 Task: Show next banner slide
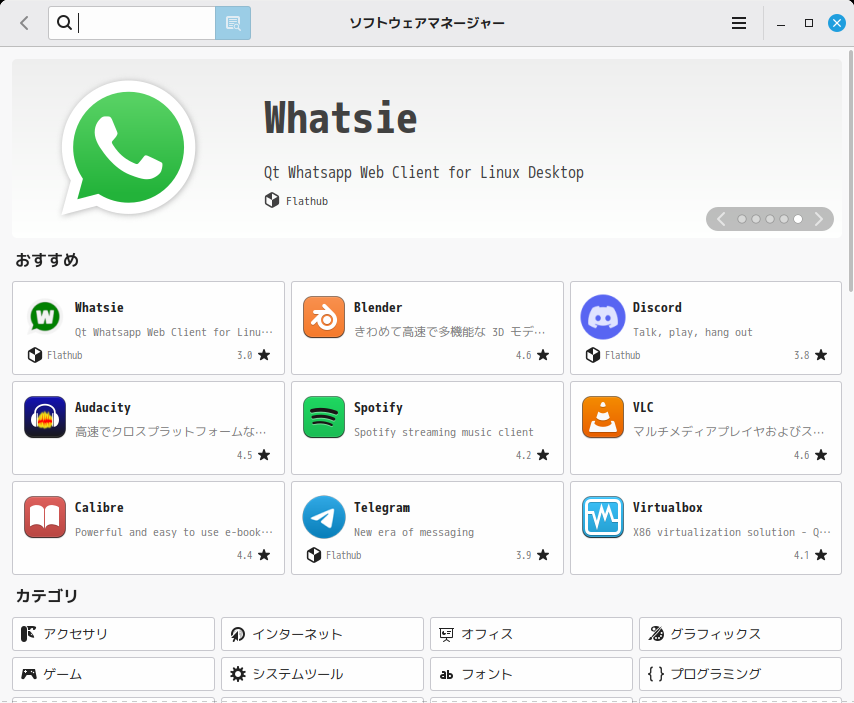818,219
